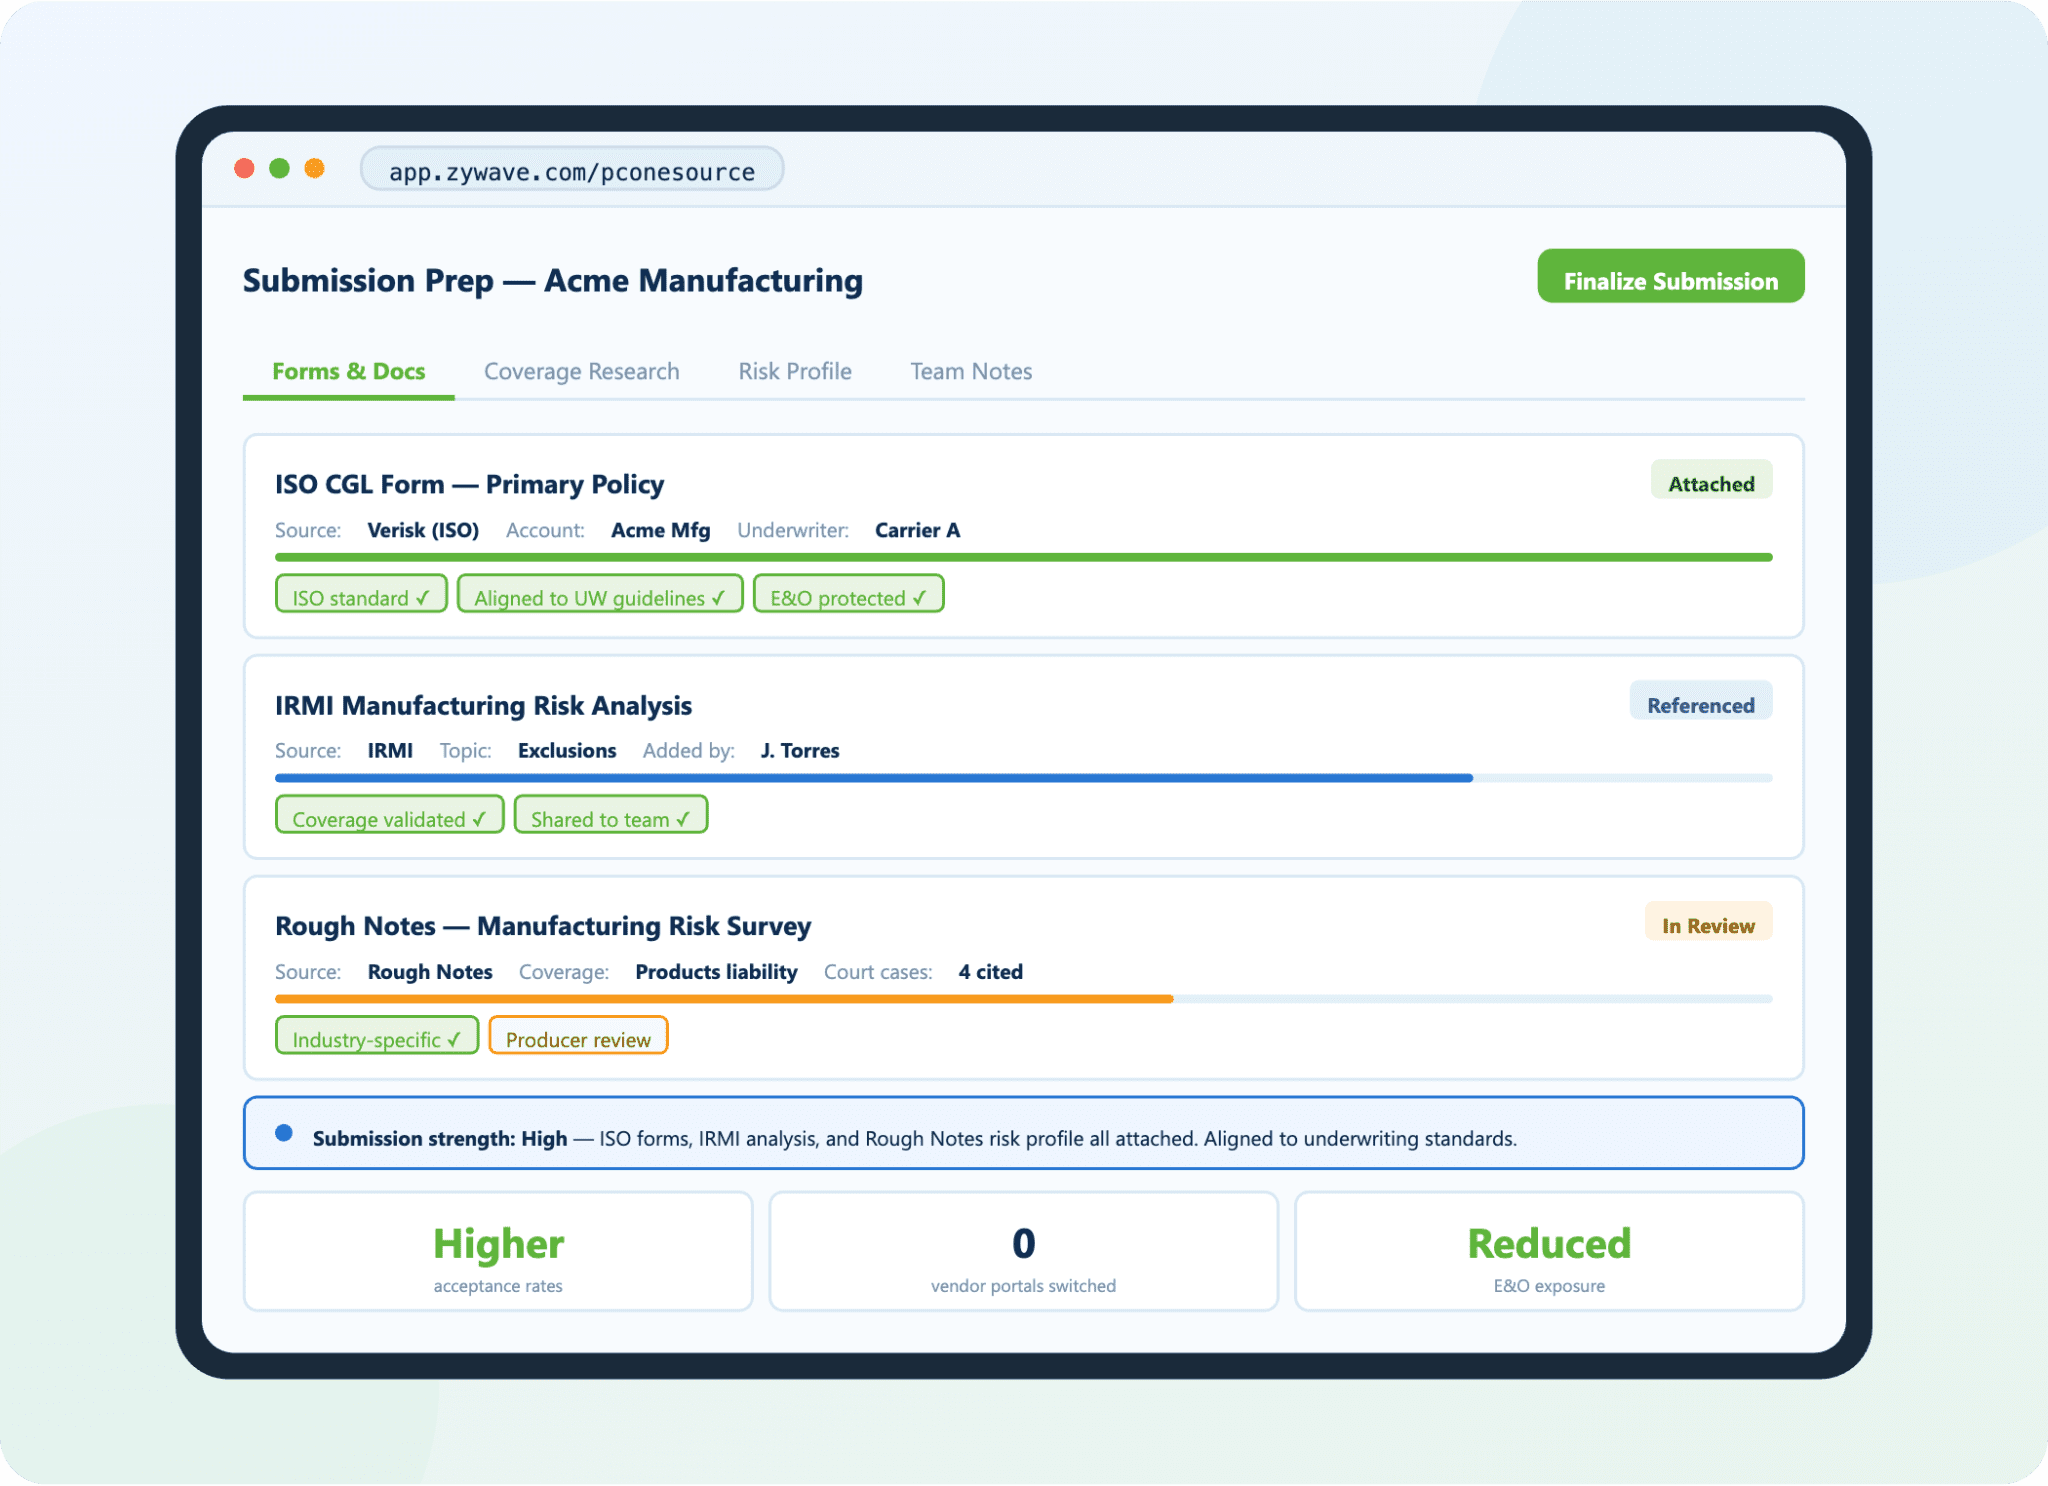Toggle the Aligned to UW guidelines tag
The image size is (2048, 1486).
click(600, 595)
